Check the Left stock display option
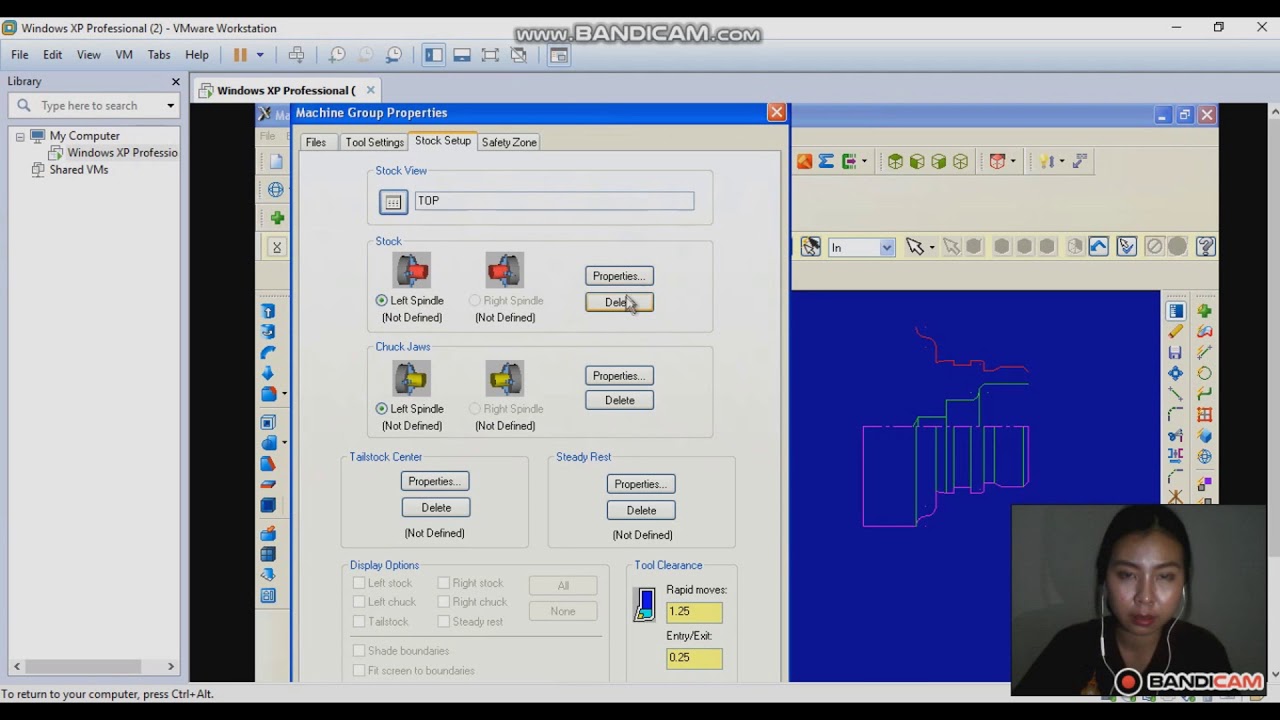 (x=359, y=583)
